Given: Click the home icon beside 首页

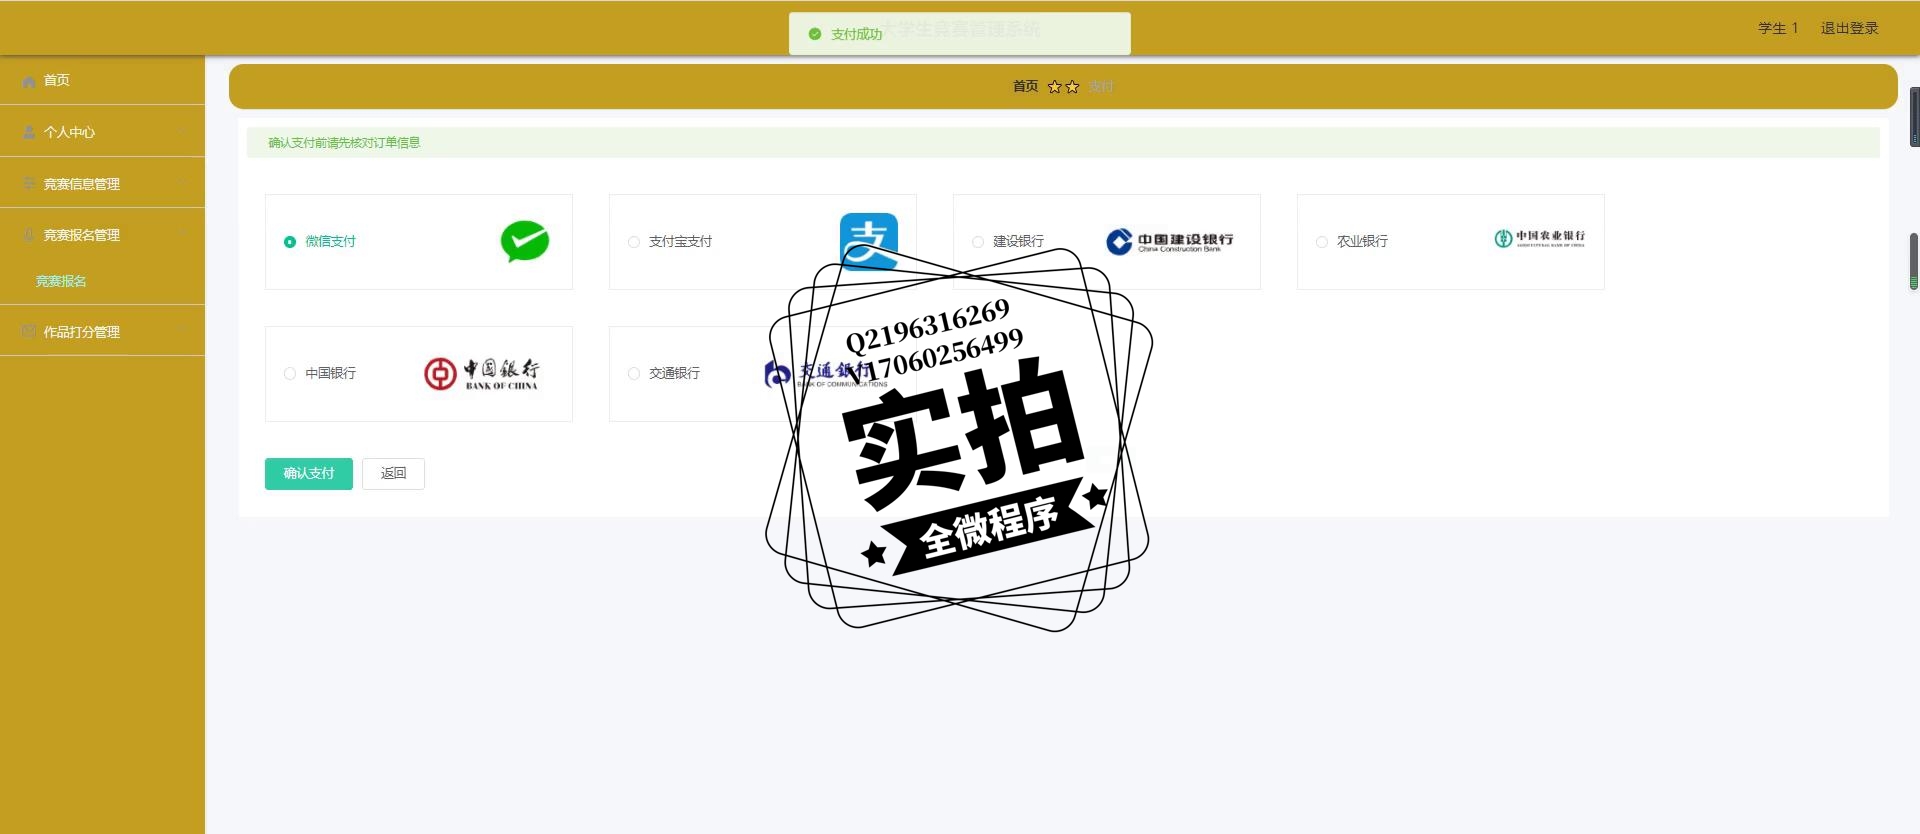Looking at the screenshot, I should 29,81.
